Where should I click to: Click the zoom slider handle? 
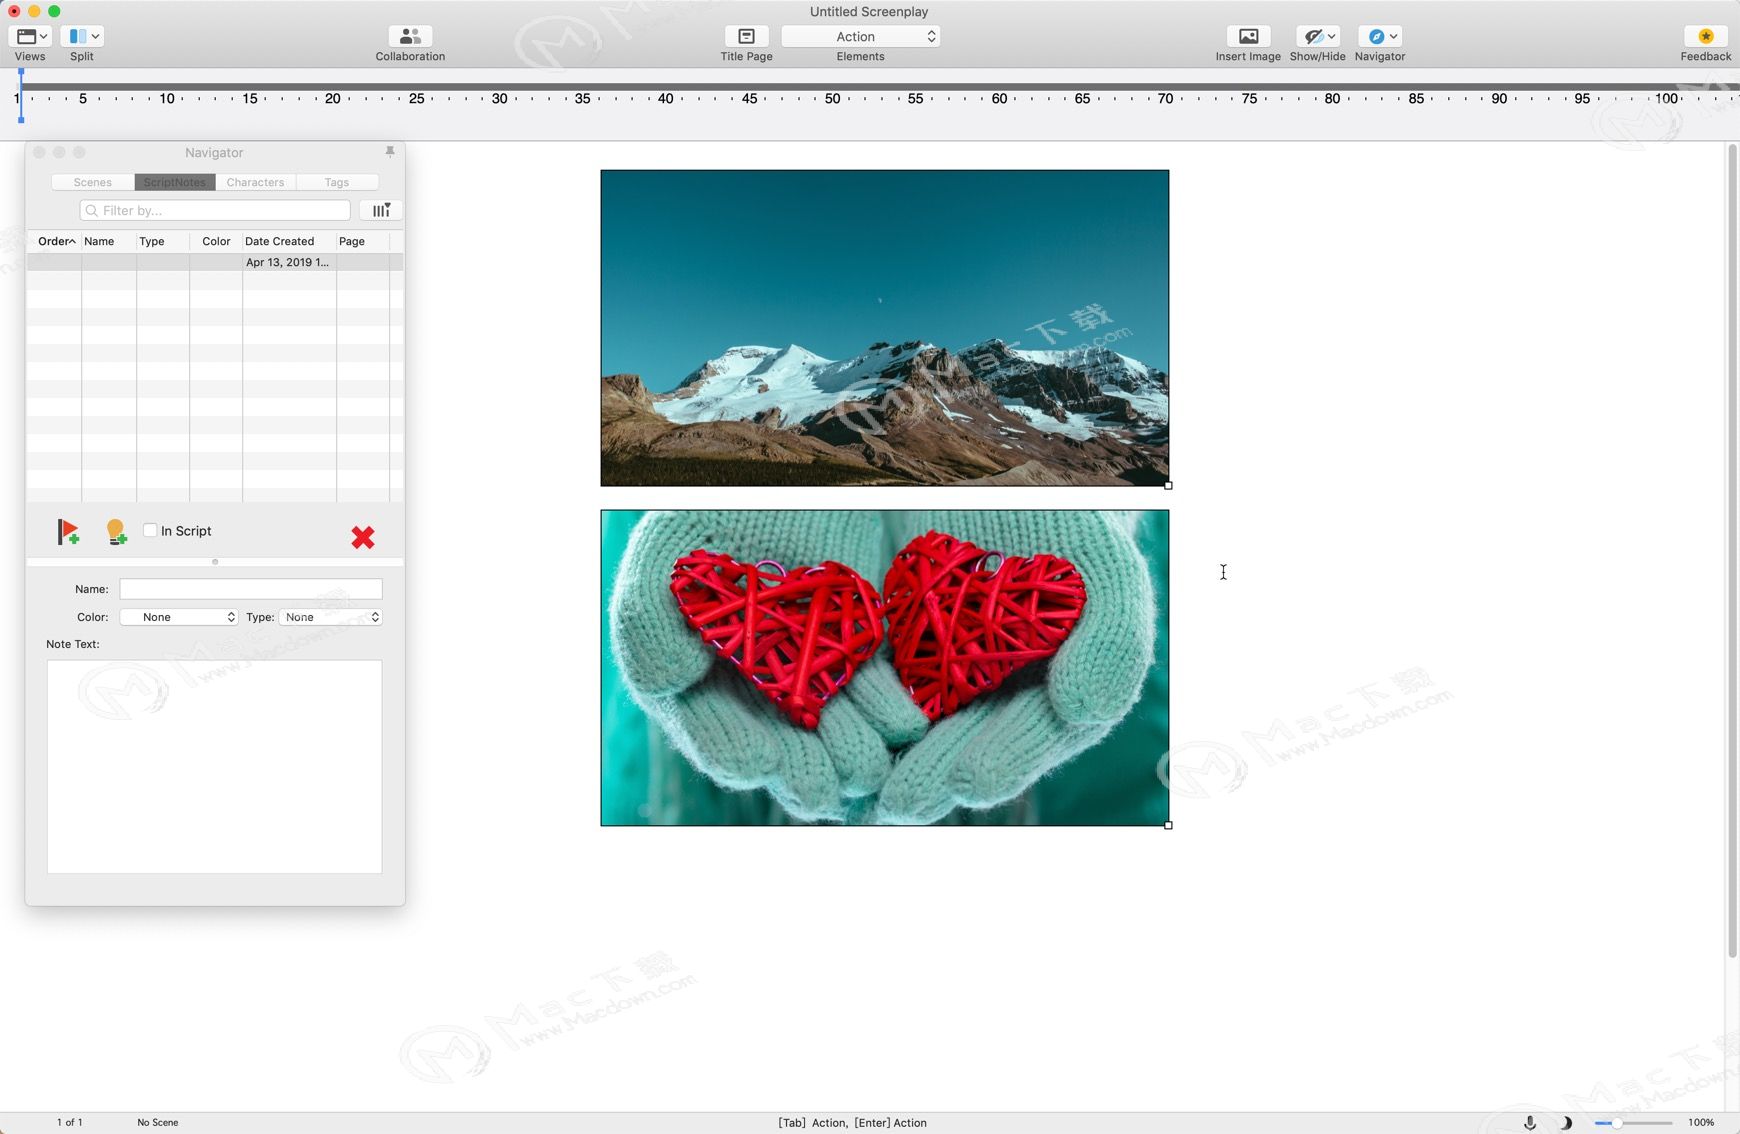(x=1616, y=1123)
